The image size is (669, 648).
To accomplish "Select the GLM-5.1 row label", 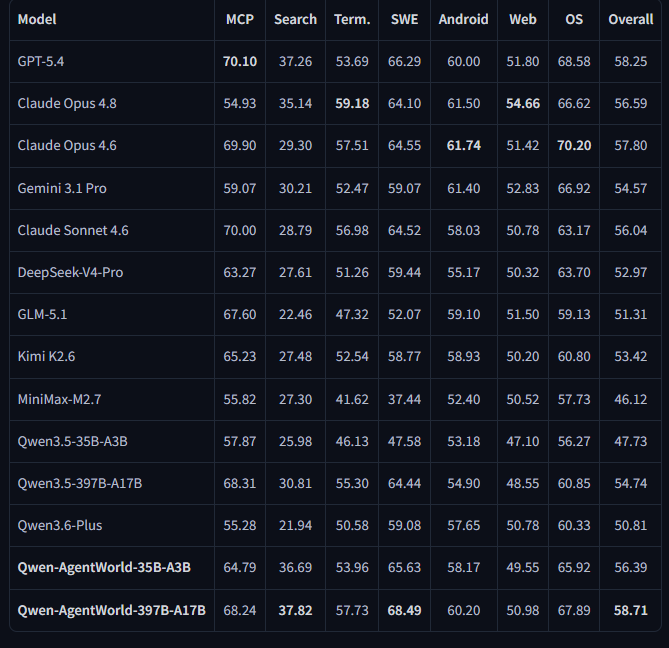I will 42,314.
